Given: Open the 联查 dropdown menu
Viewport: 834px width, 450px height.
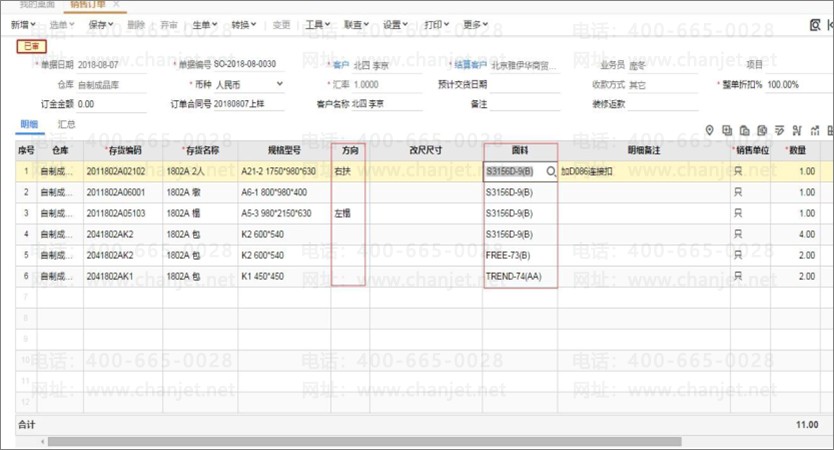Looking at the screenshot, I should pos(356,24).
